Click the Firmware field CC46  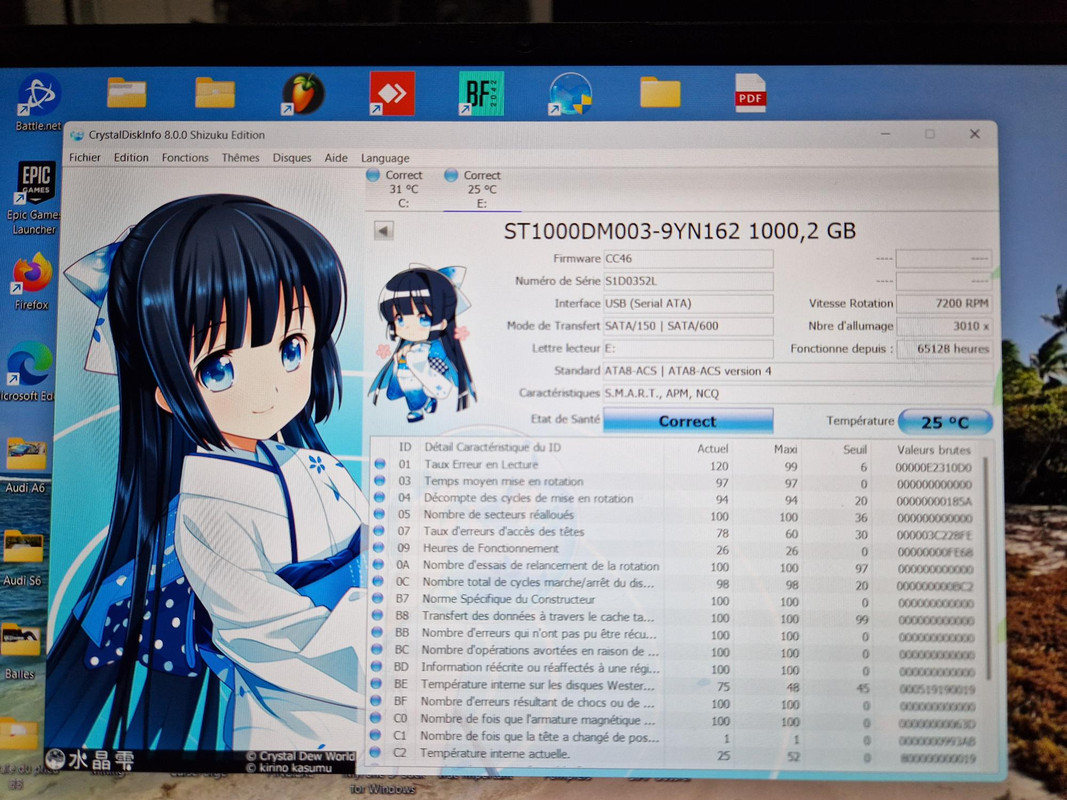coord(688,259)
